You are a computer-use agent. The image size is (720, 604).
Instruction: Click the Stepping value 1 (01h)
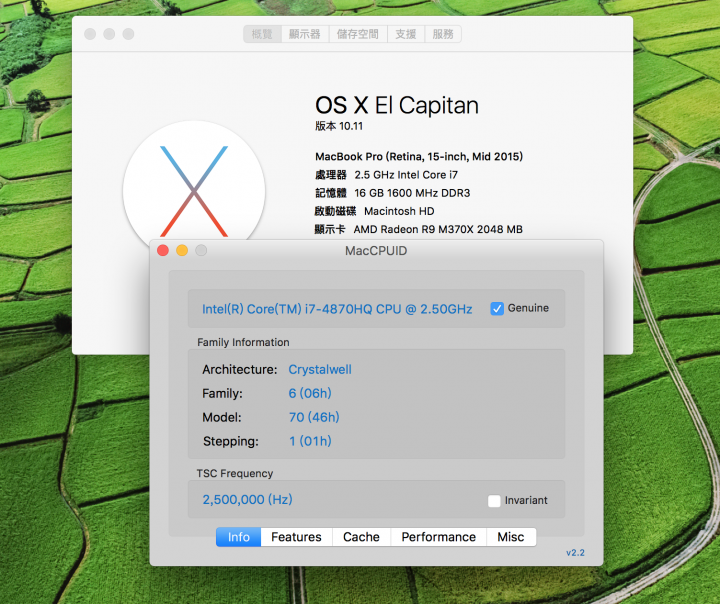tap(310, 441)
